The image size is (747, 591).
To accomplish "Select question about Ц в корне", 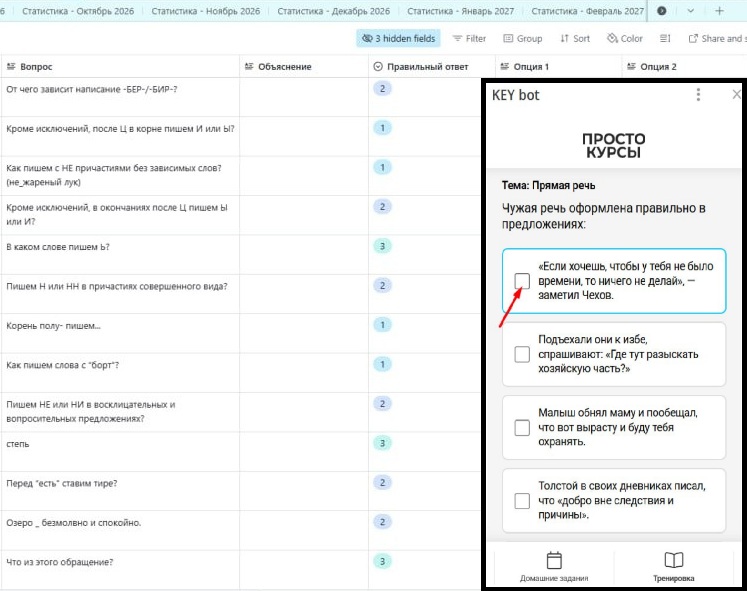I will tap(120, 137).
